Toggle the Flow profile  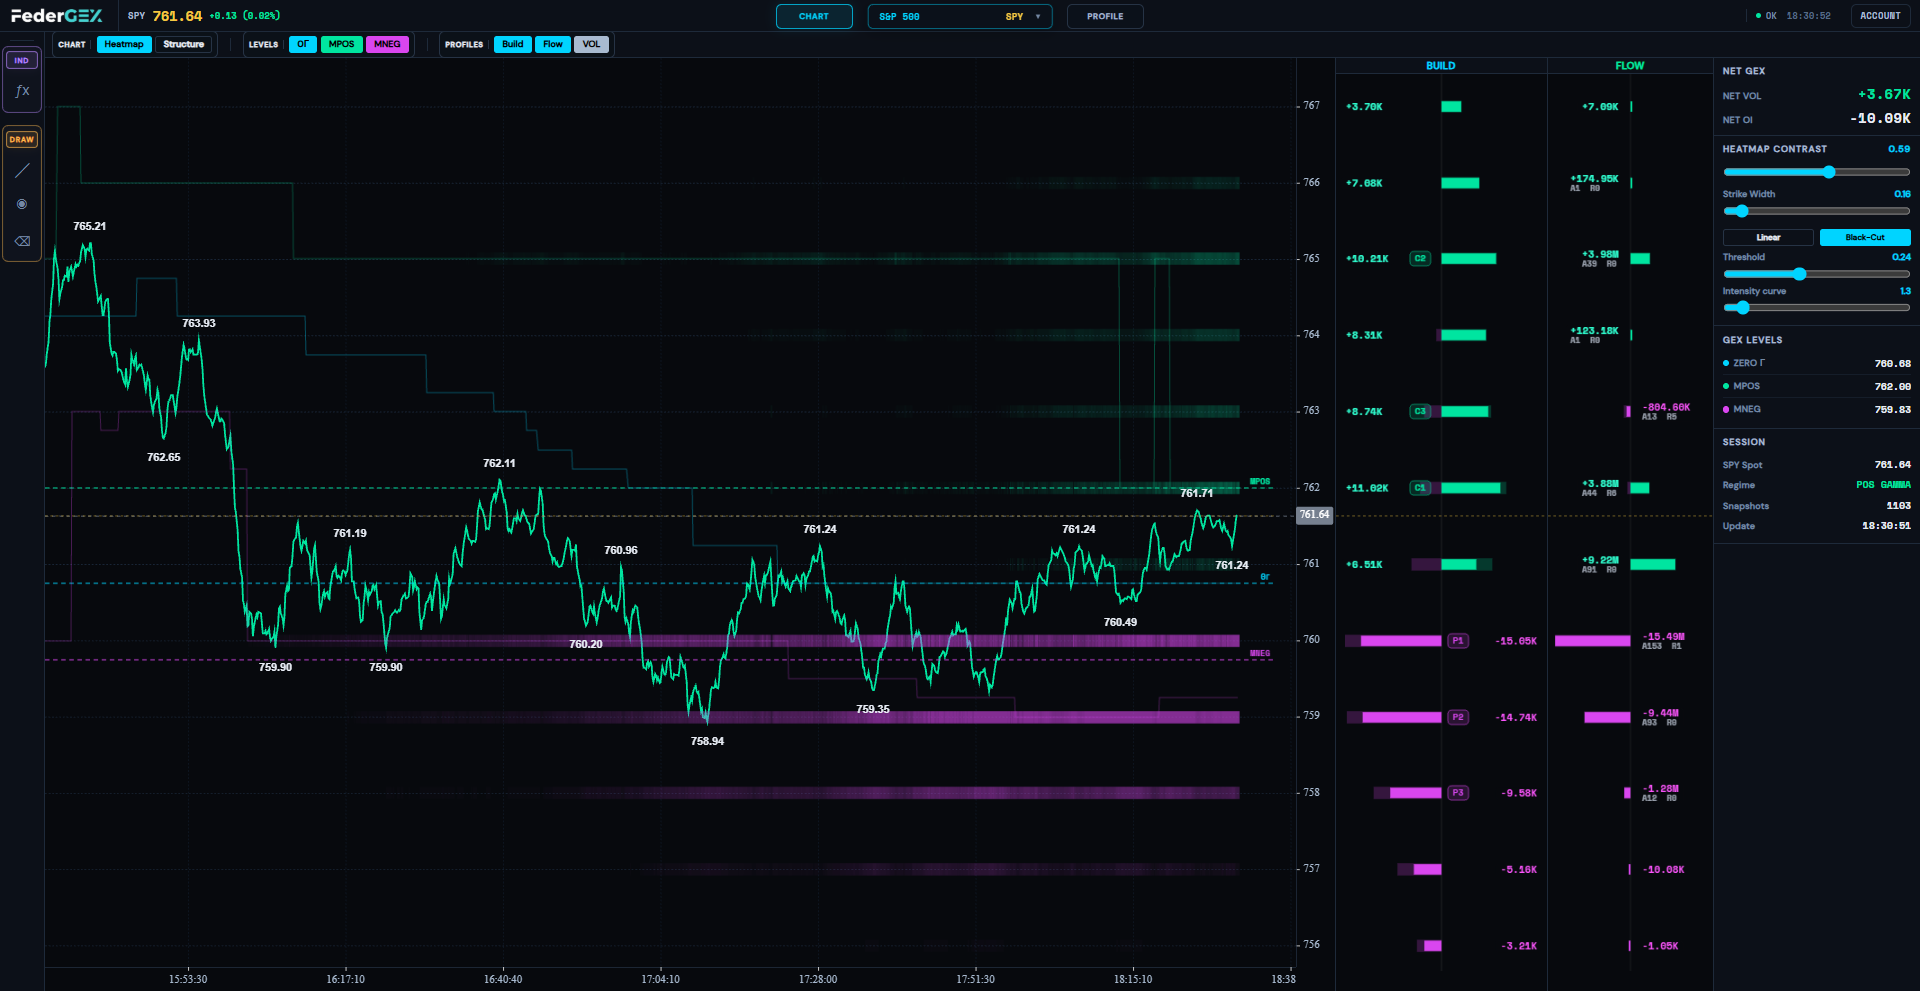pyautogui.click(x=553, y=44)
